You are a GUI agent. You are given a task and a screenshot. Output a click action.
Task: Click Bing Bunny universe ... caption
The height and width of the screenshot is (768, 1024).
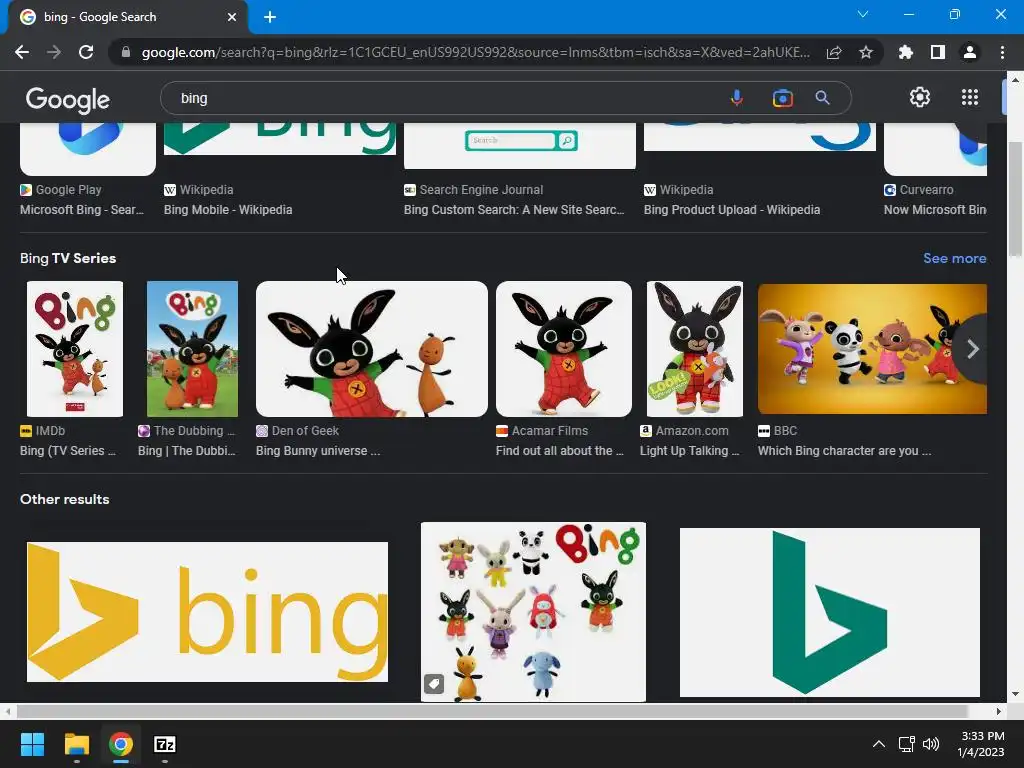pos(318,451)
